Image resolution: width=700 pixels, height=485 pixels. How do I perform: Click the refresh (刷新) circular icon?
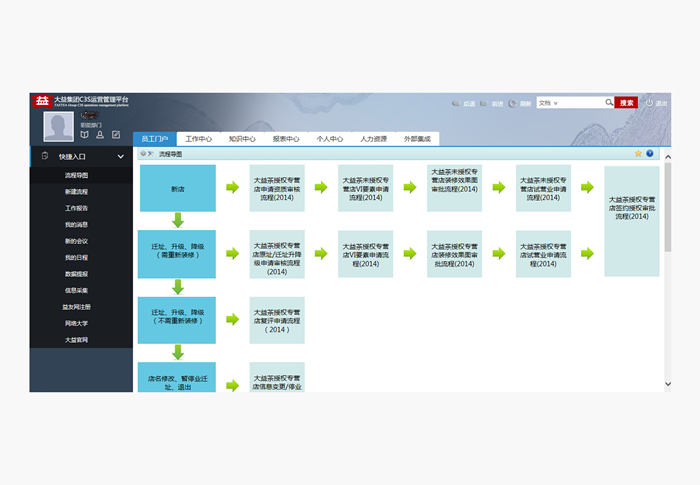point(512,103)
